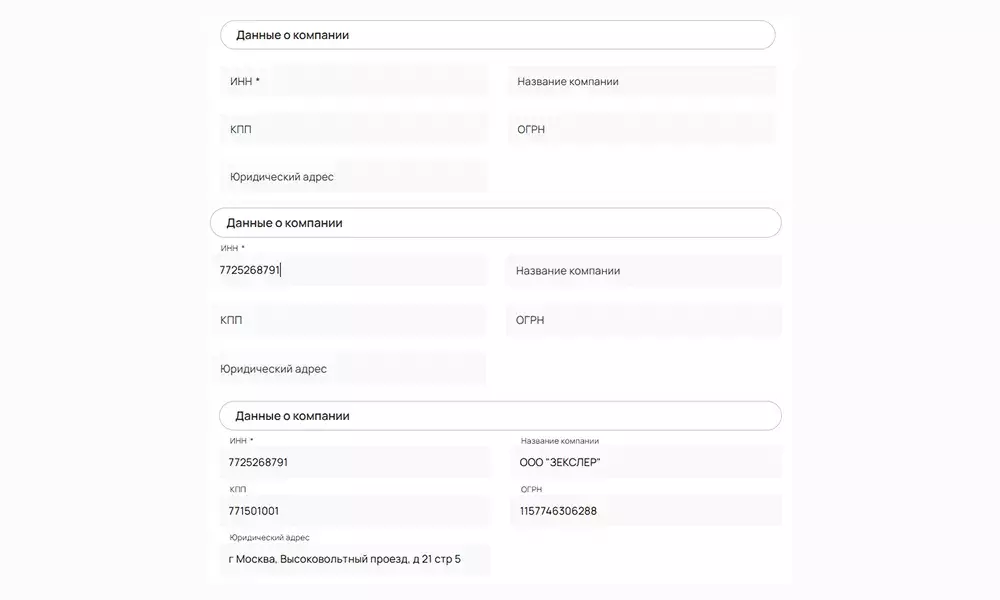The height and width of the screenshot is (600, 1000).
Task: Click the small КПП label above 771501001
Action: click(238, 490)
